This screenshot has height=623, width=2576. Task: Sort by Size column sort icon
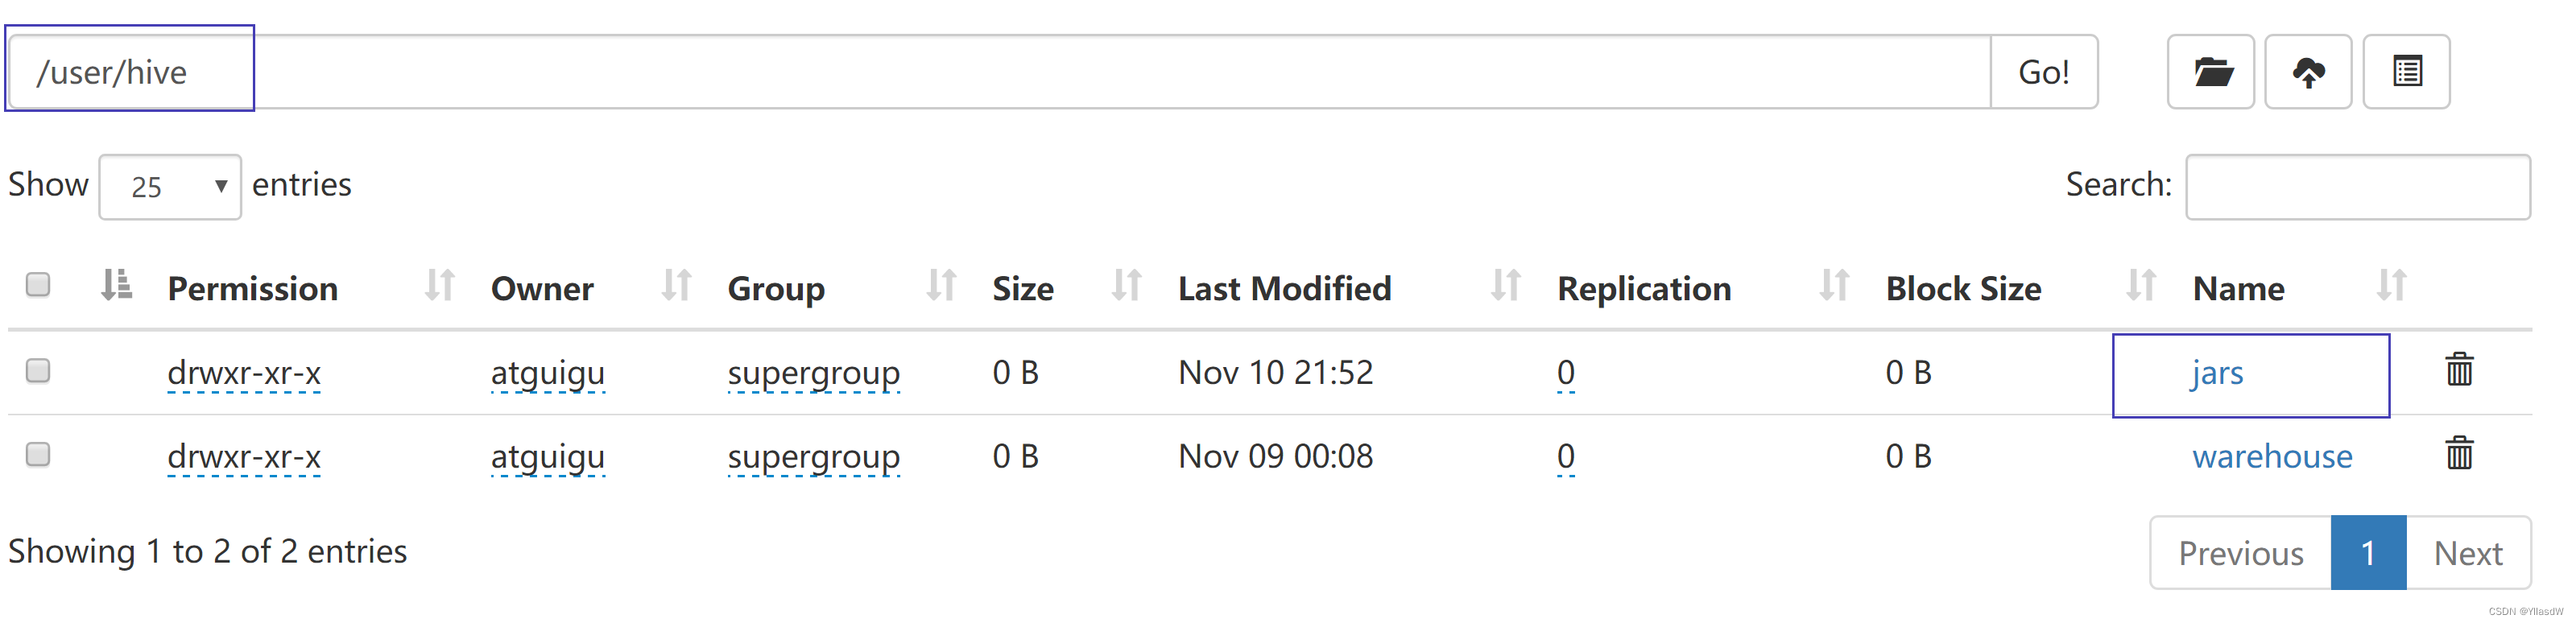(x=1127, y=286)
